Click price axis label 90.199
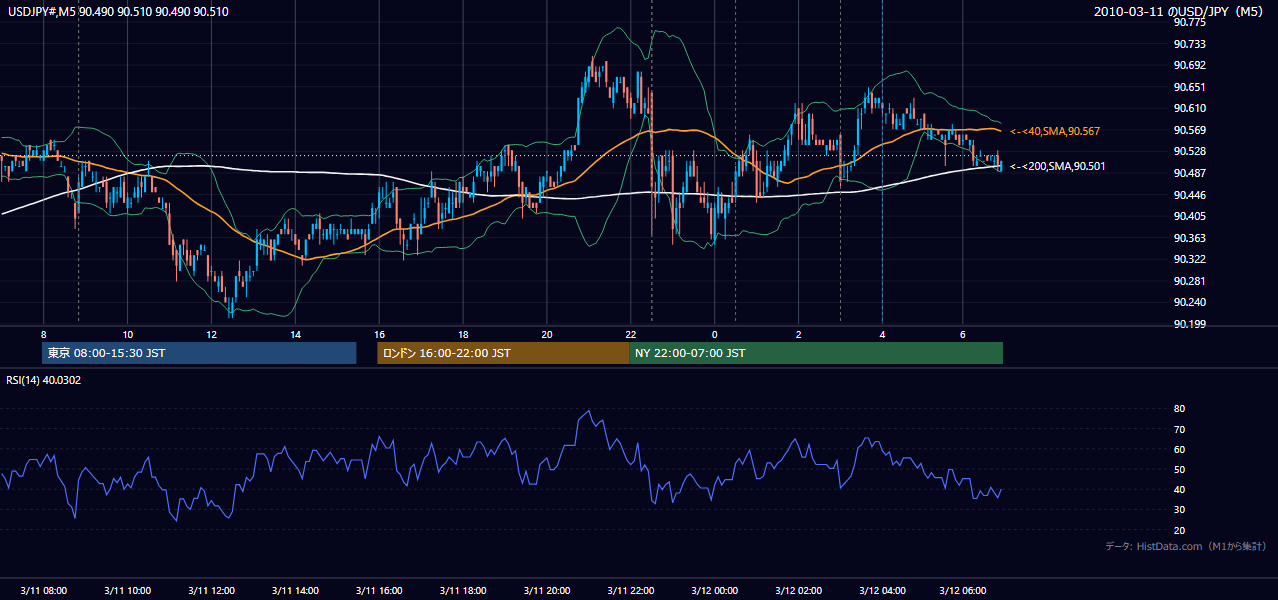1278x600 pixels. [x=1190, y=324]
